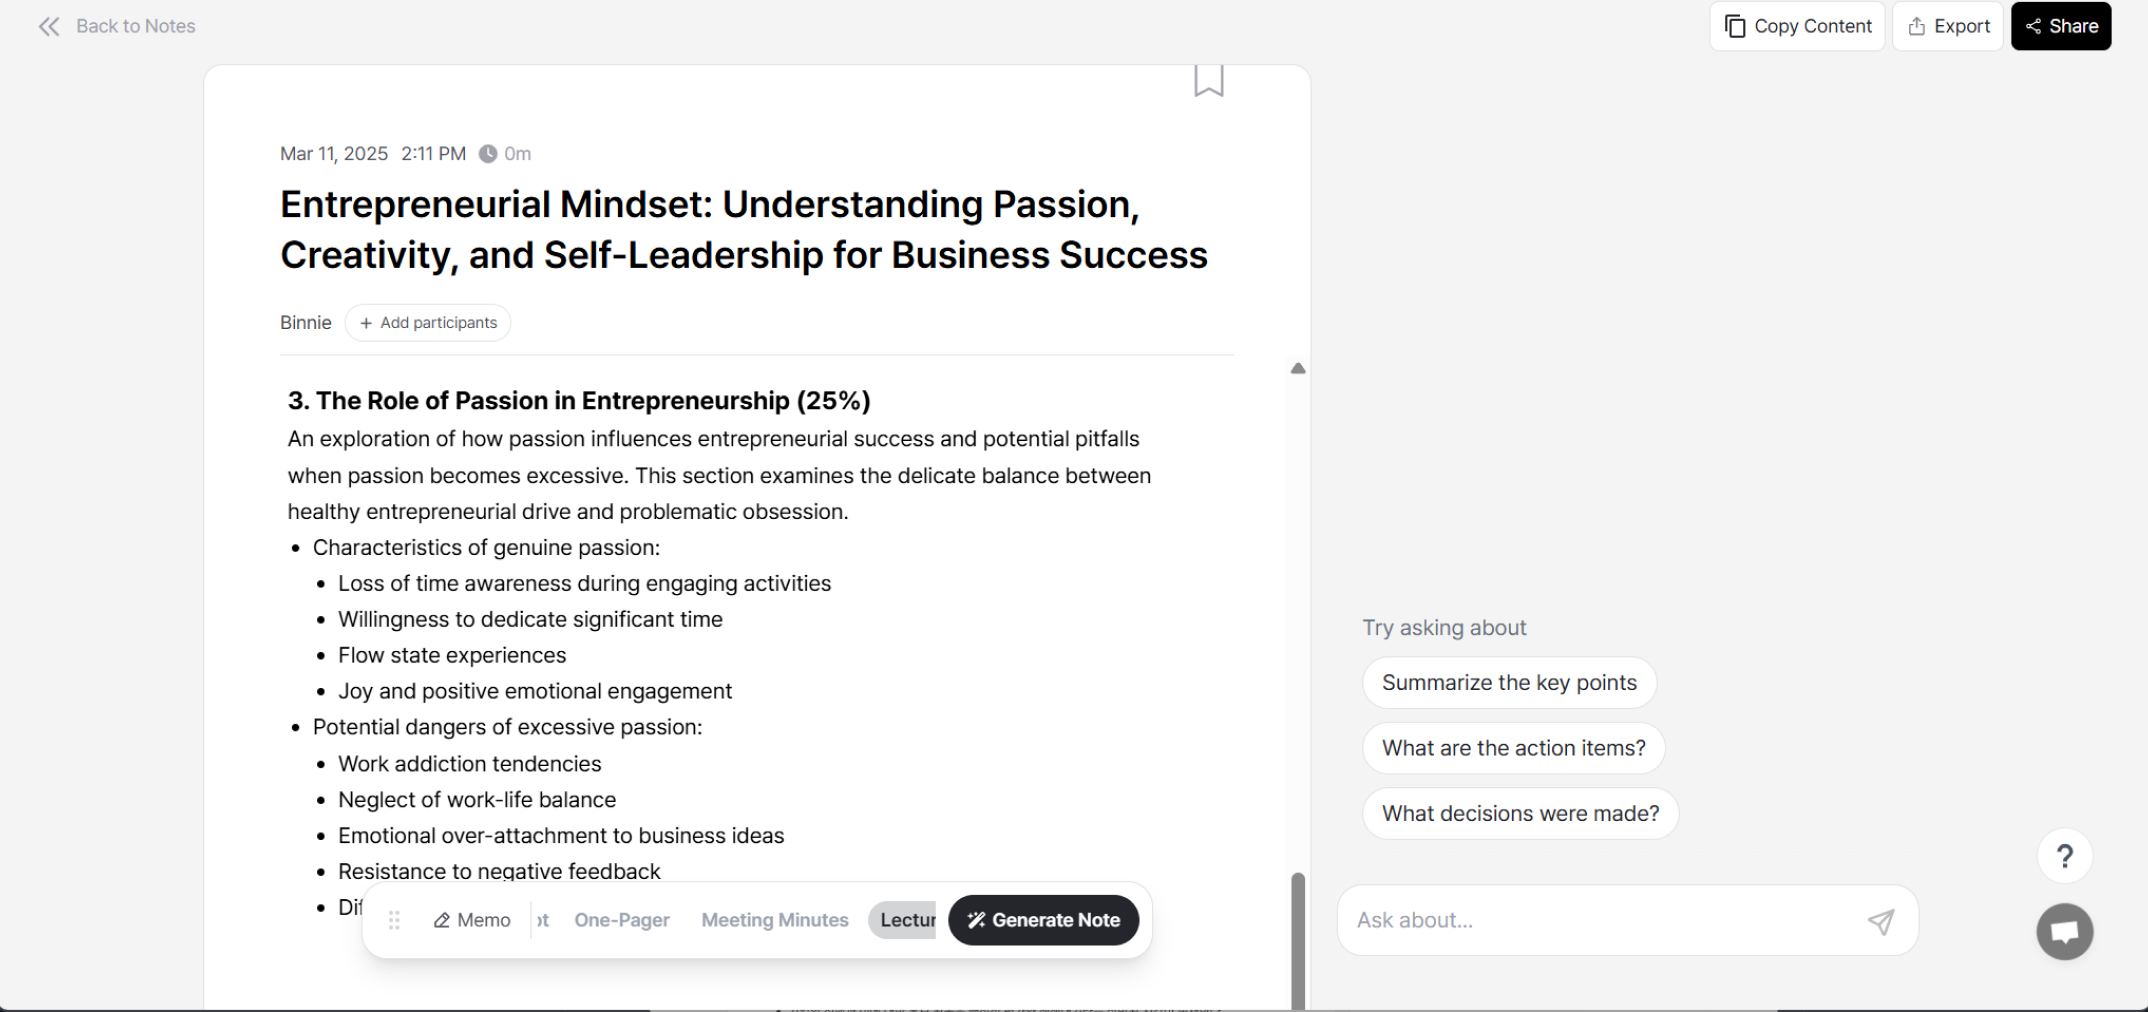Click the Share button
Image resolution: width=2148 pixels, height=1012 pixels.
coord(2060,27)
